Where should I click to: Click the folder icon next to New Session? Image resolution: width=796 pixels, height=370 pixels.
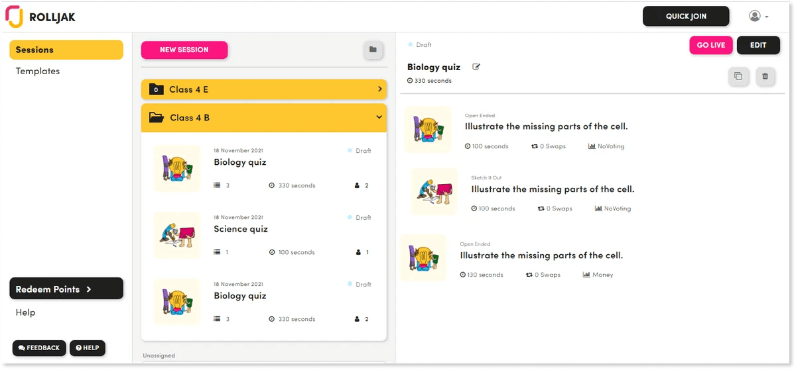[x=373, y=50]
